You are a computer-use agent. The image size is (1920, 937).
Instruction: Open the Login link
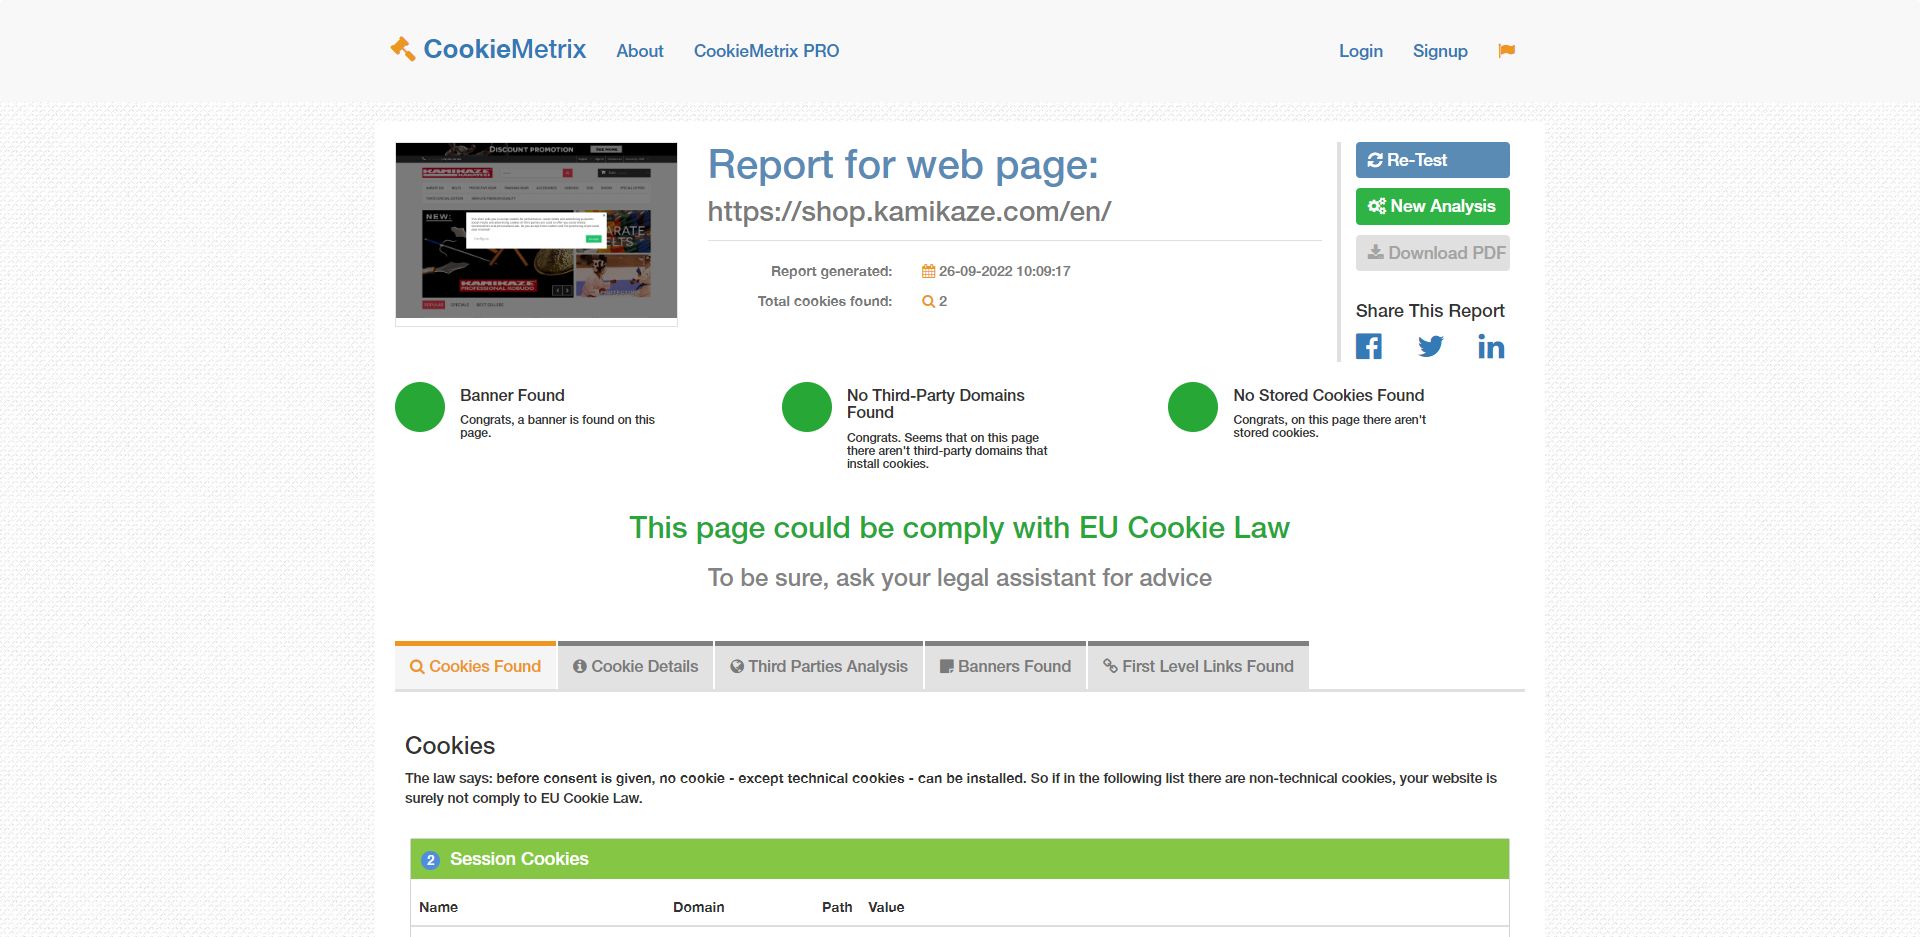point(1361,51)
